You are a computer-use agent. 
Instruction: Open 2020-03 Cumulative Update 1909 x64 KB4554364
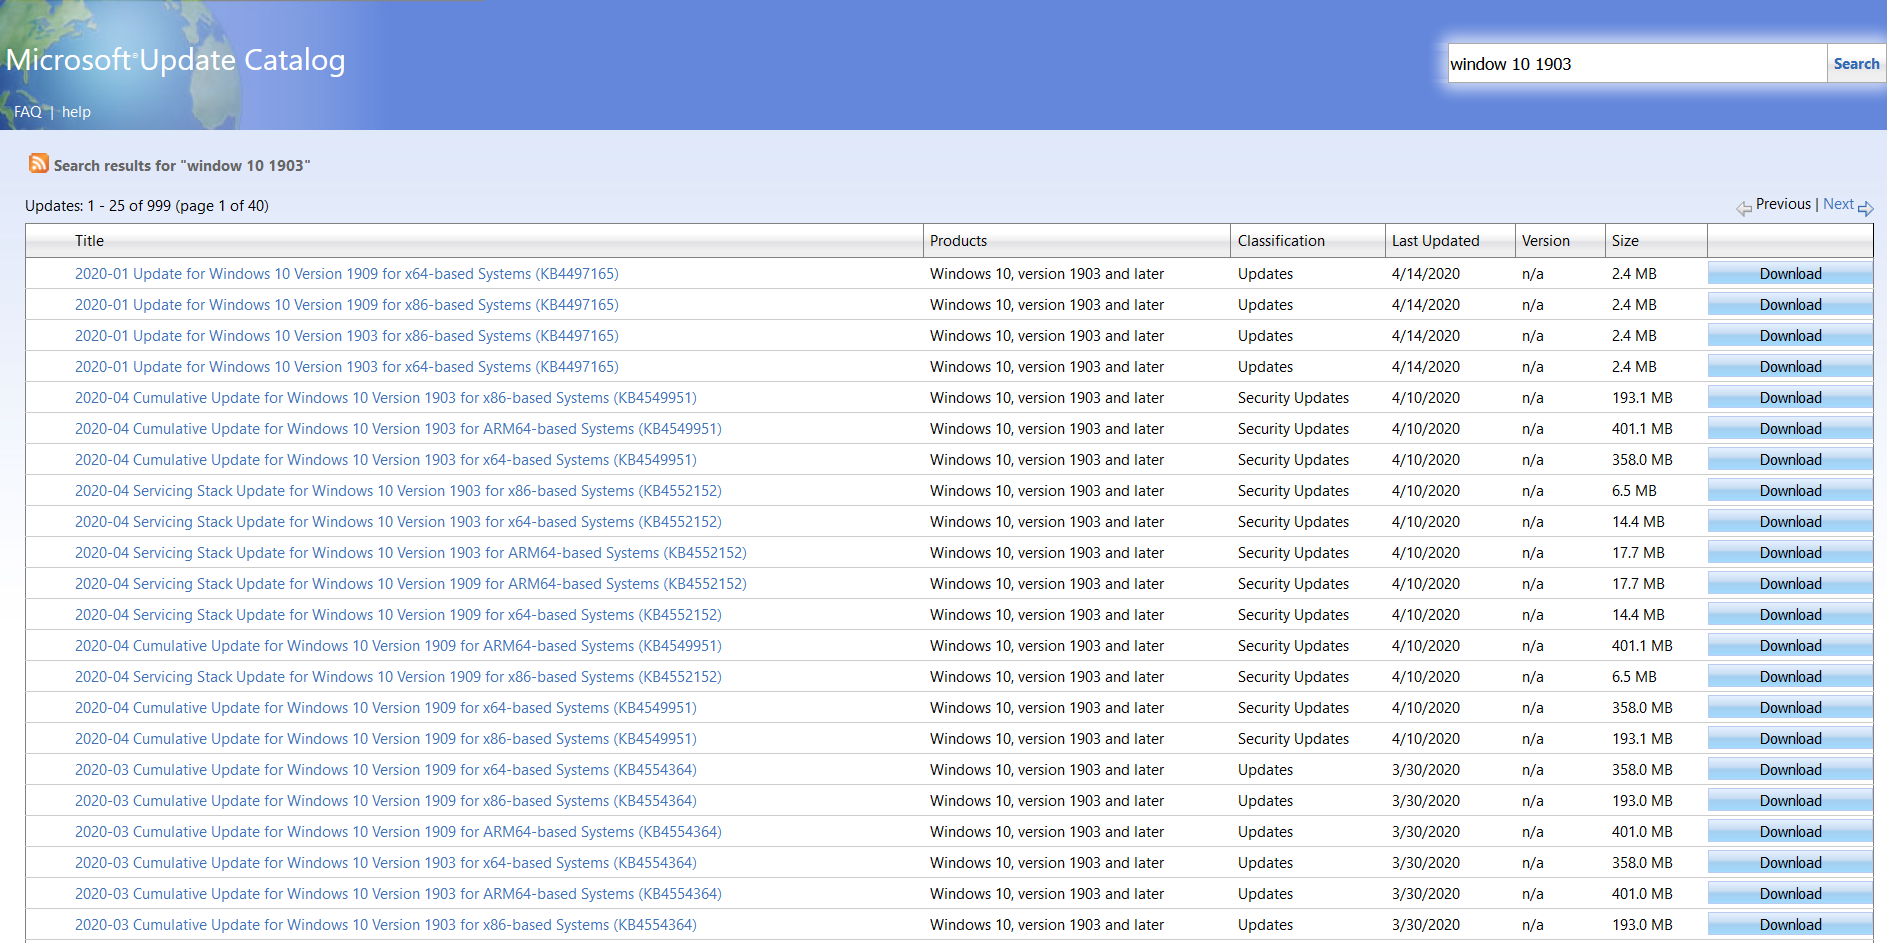(x=385, y=770)
